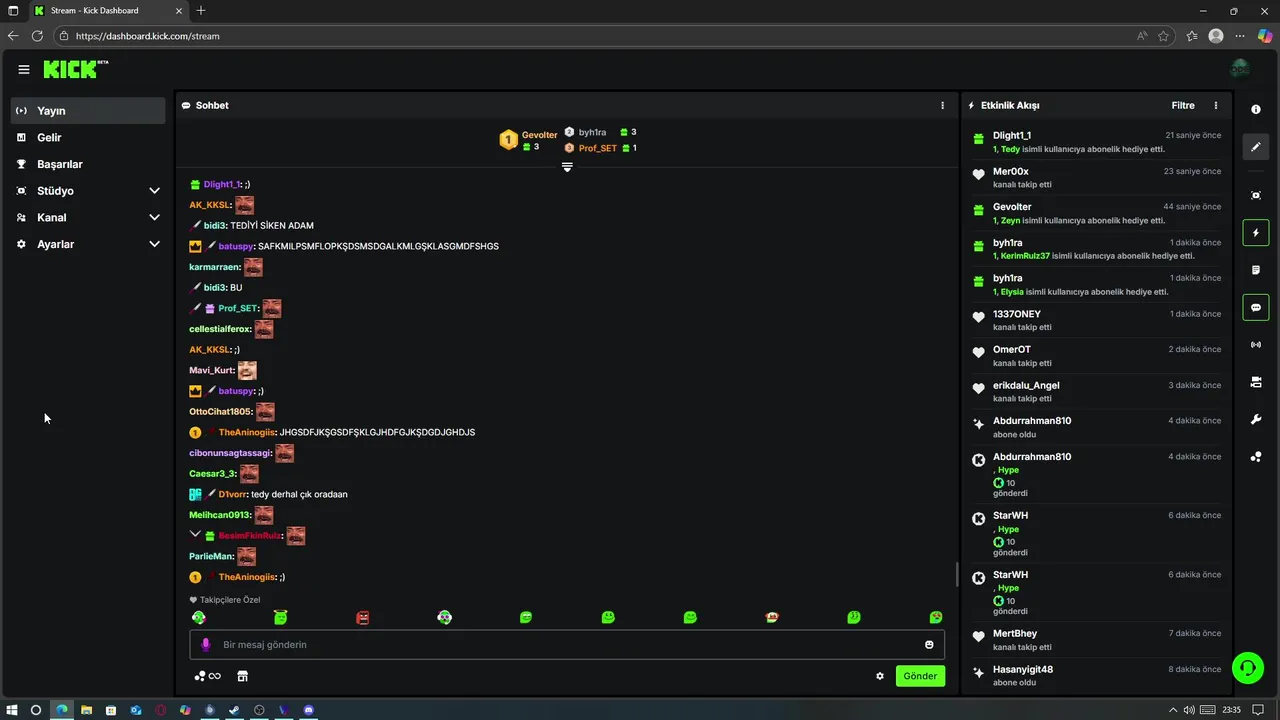The height and width of the screenshot is (720, 1280).
Task: Click the channel points infinity icon
Action: point(208,676)
